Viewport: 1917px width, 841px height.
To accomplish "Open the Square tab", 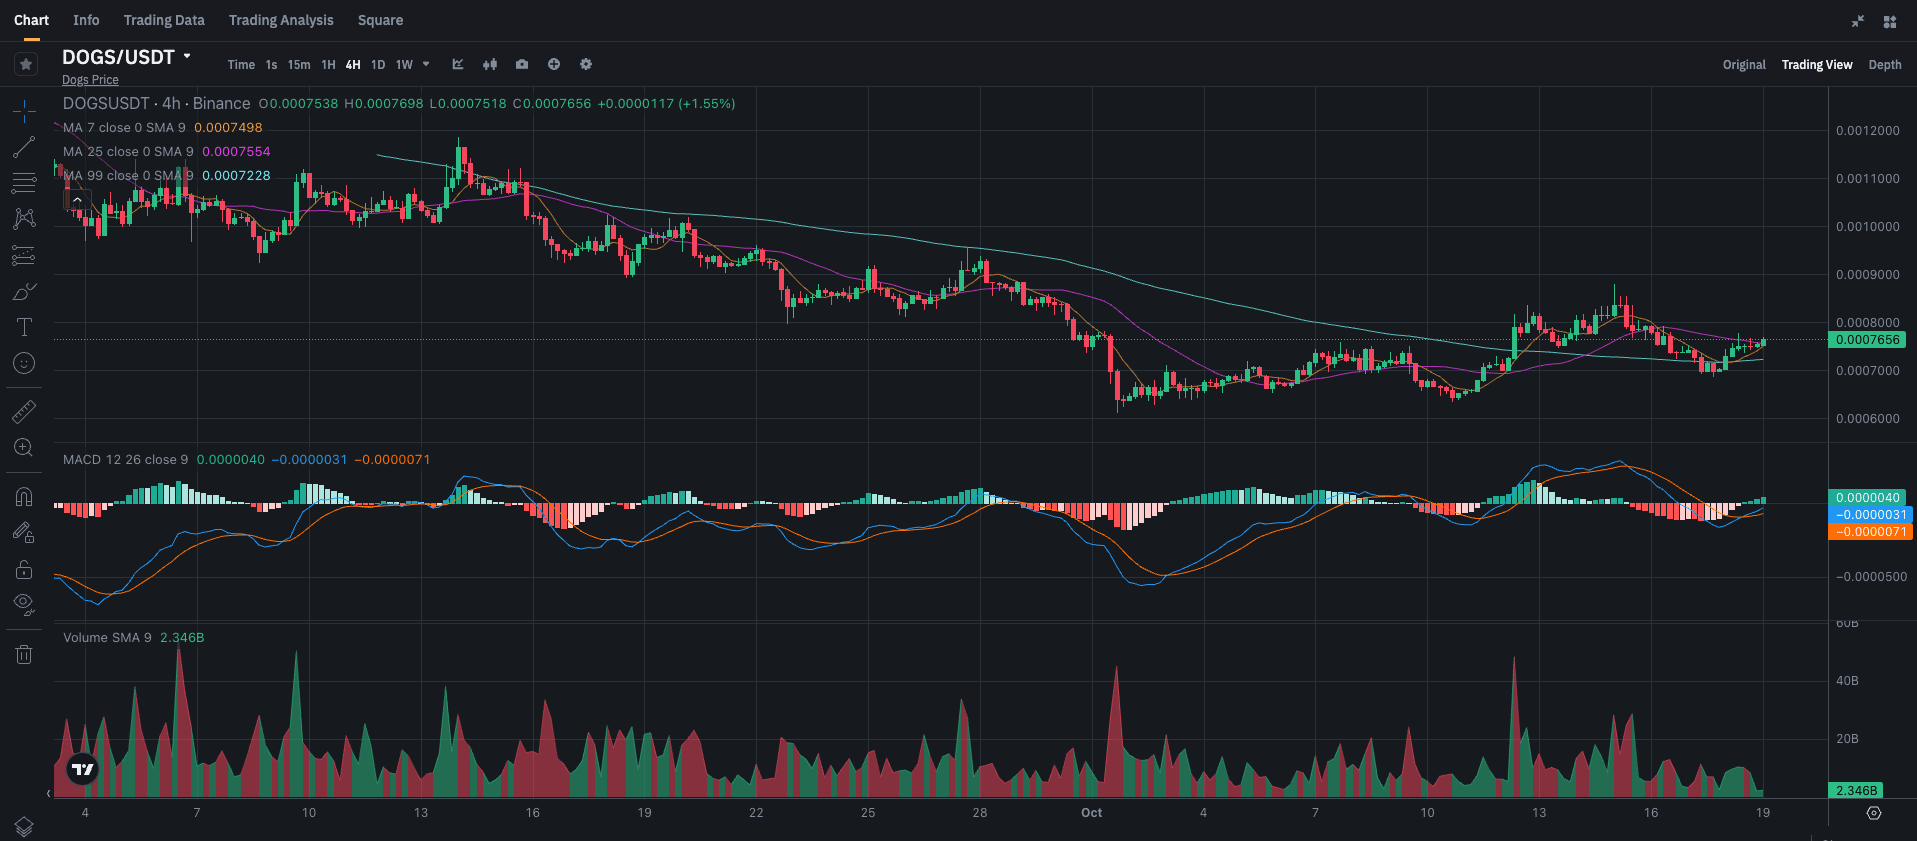I will pyautogui.click(x=381, y=20).
